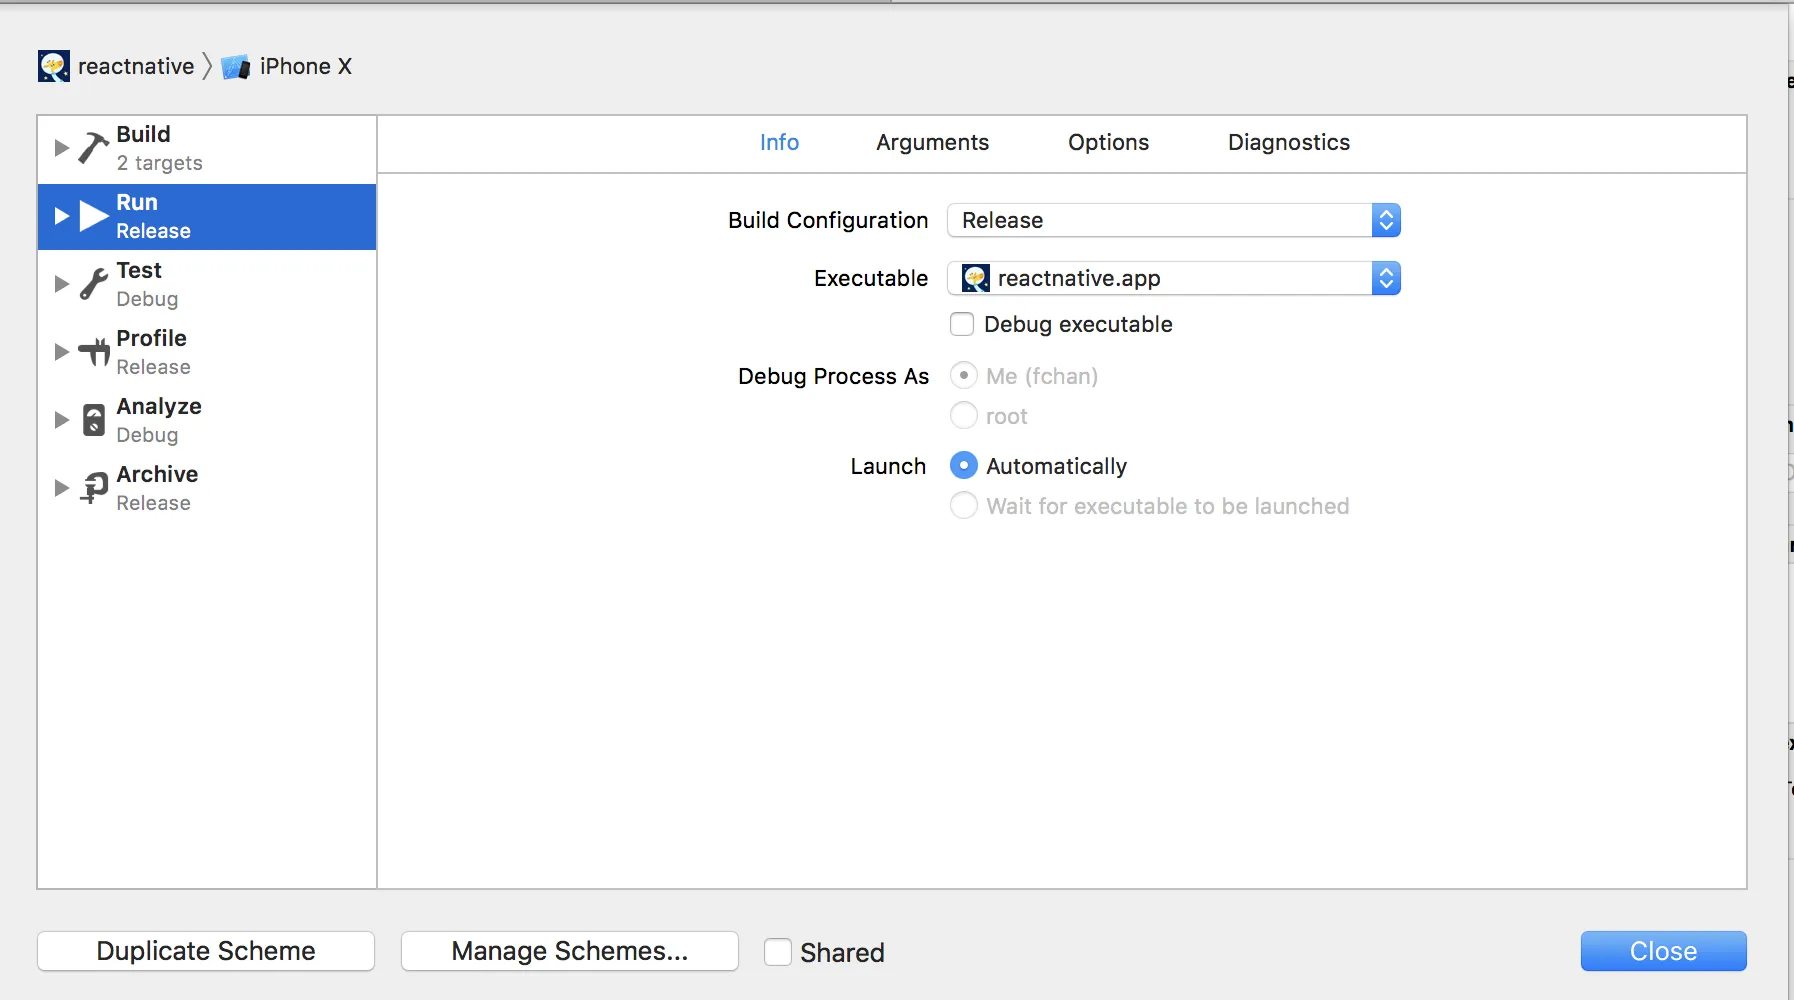The height and width of the screenshot is (1000, 1794).
Task: Select Automatically launch radio button
Action: (x=963, y=466)
